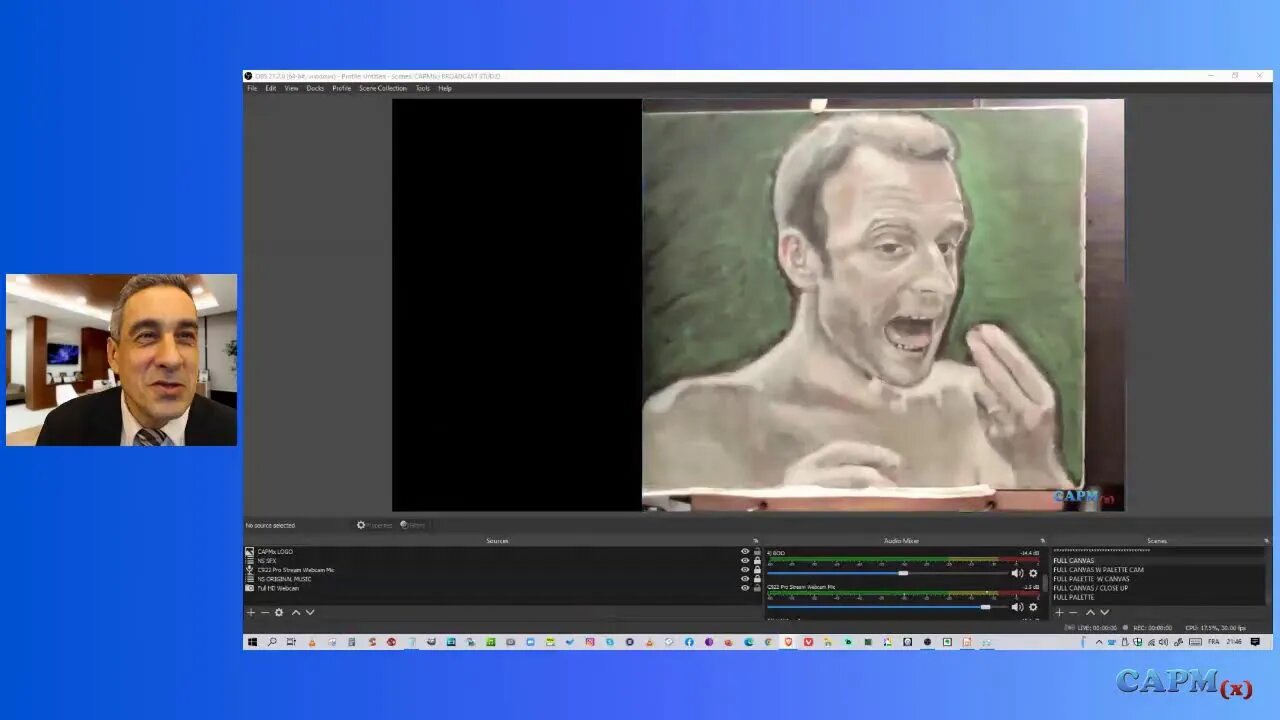Open C922 Webcam Mic mixer settings gear
This screenshot has height=720, width=1280.
(x=1033, y=607)
